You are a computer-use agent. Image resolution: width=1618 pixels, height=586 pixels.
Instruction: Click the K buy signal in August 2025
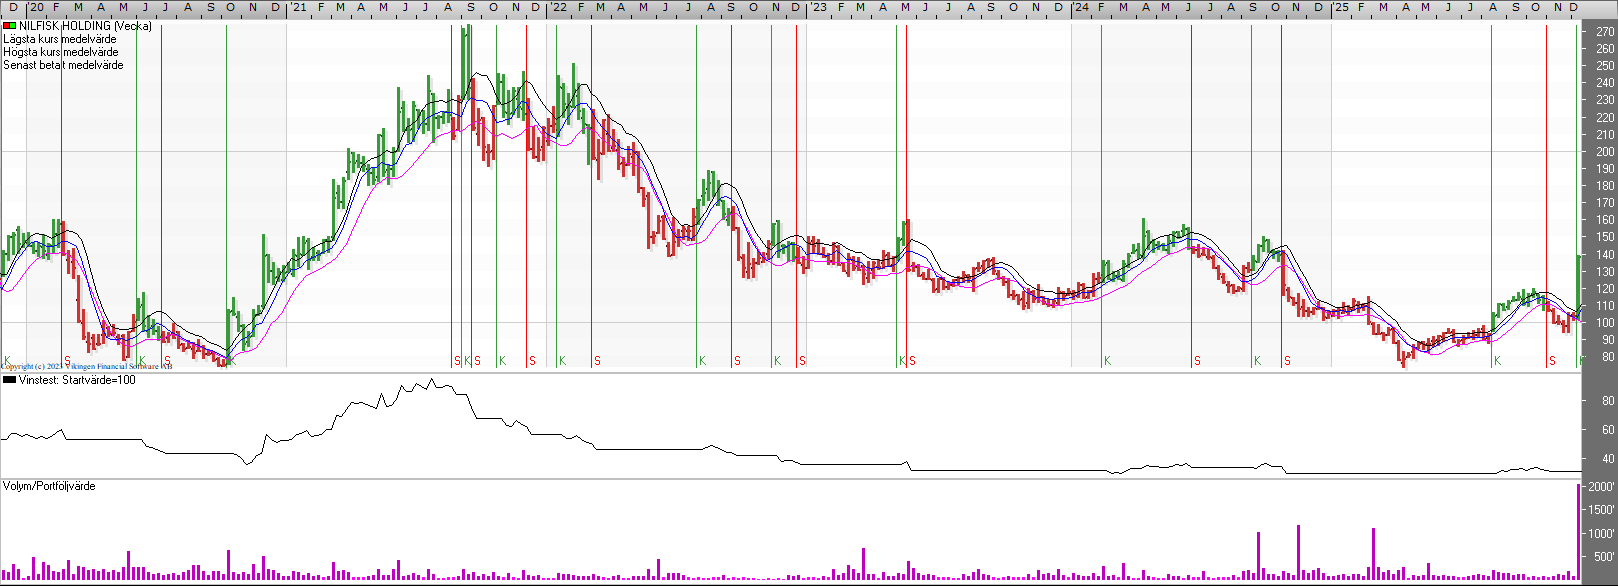tap(1497, 361)
